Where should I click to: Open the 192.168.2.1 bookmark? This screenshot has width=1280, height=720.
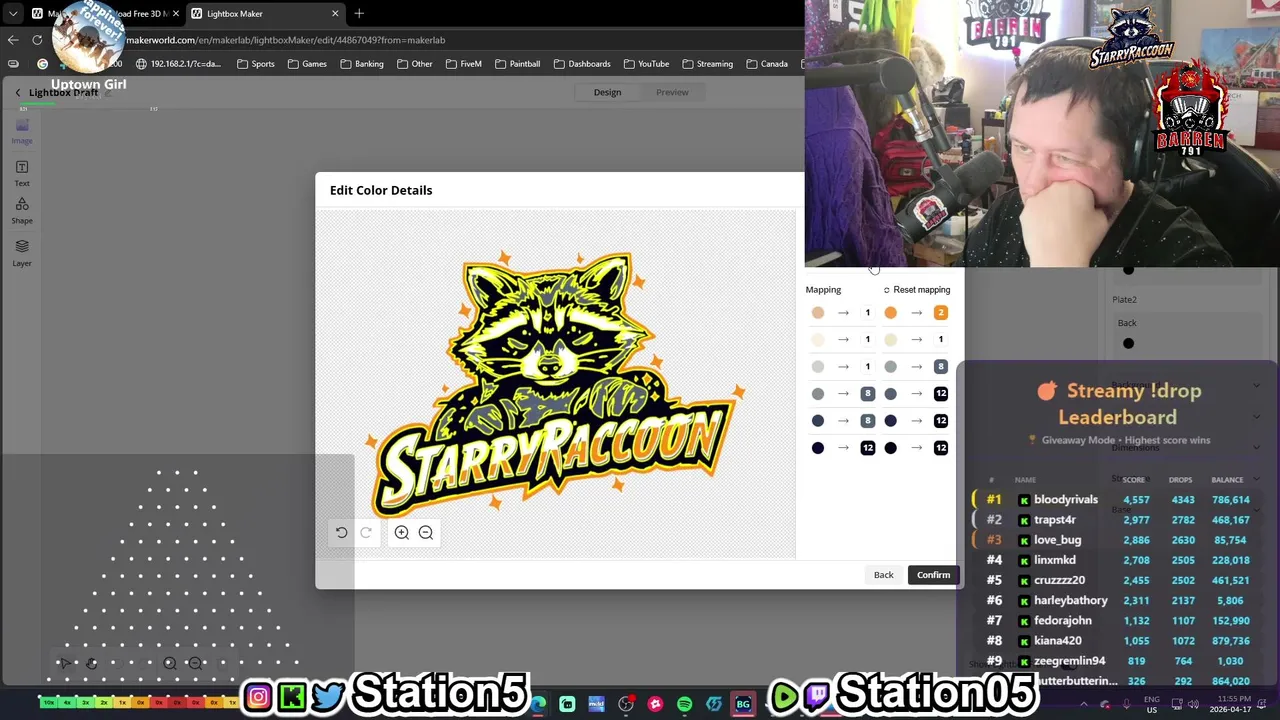click(x=179, y=64)
